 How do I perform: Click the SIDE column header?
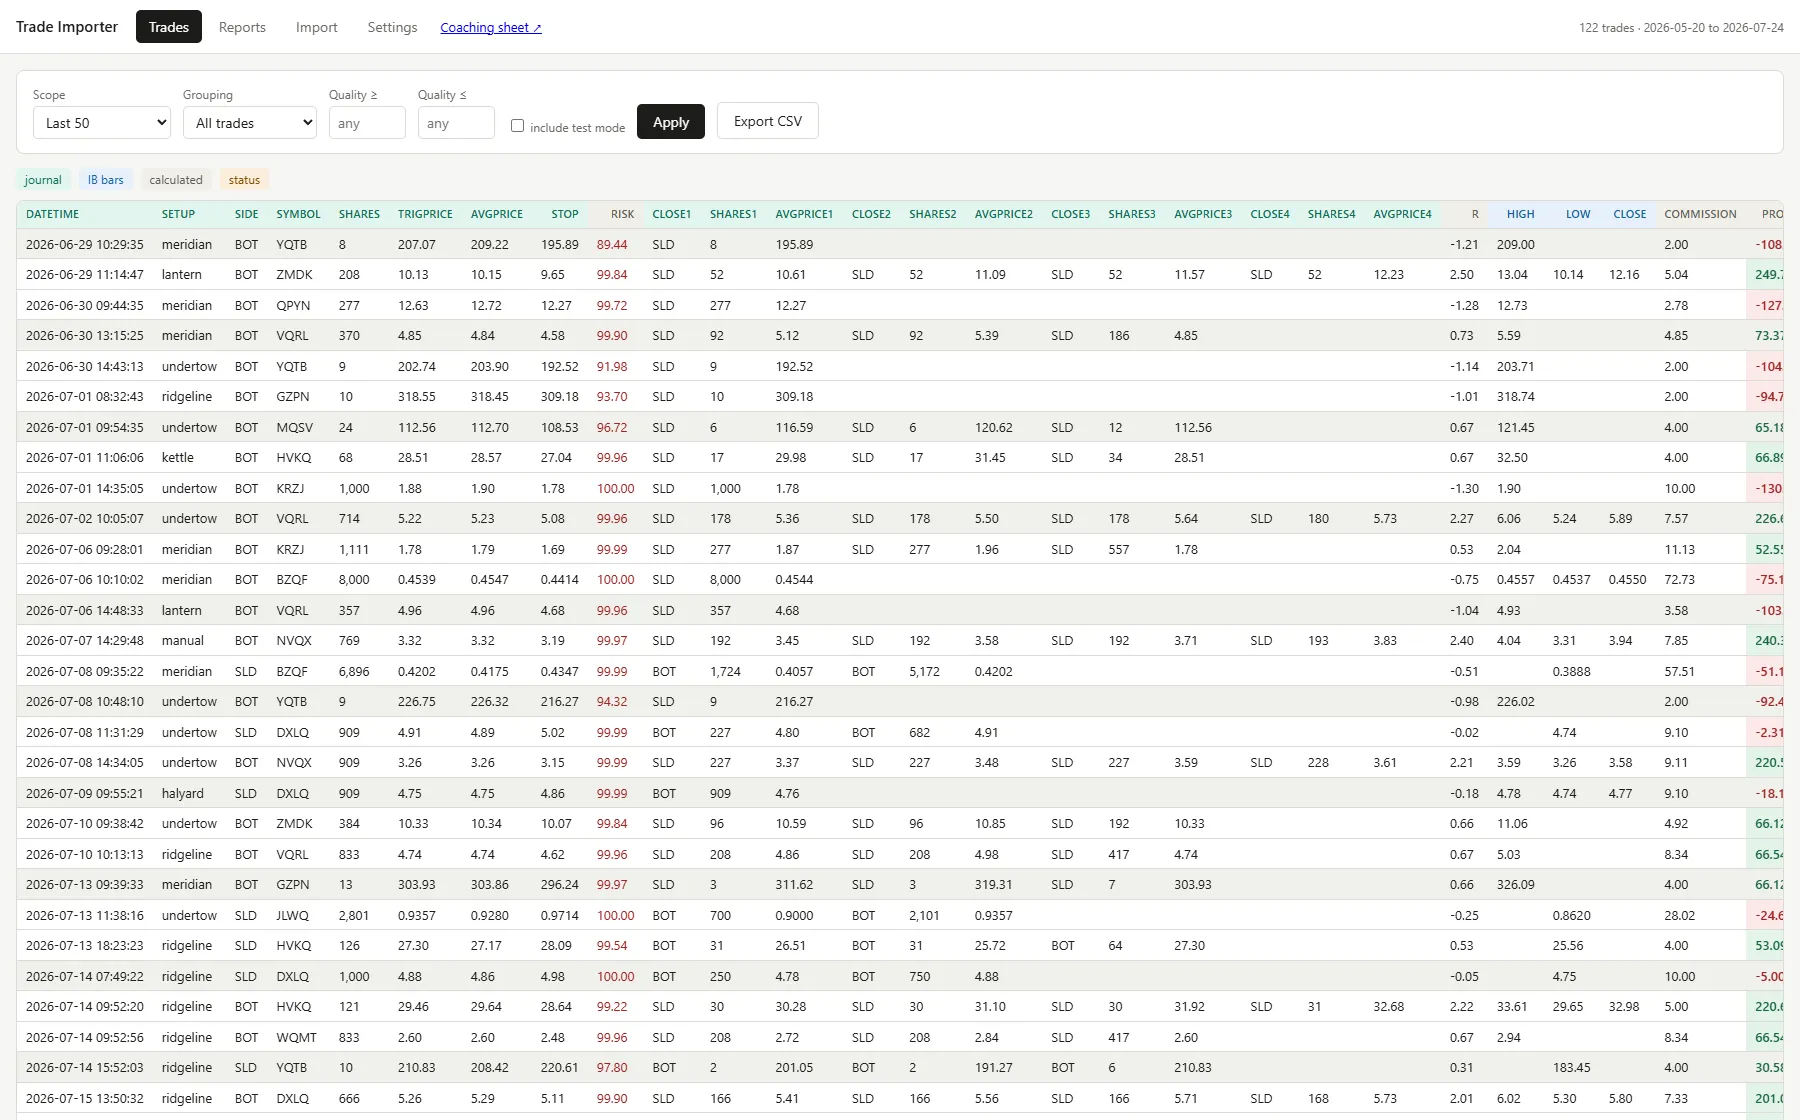click(246, 214)
